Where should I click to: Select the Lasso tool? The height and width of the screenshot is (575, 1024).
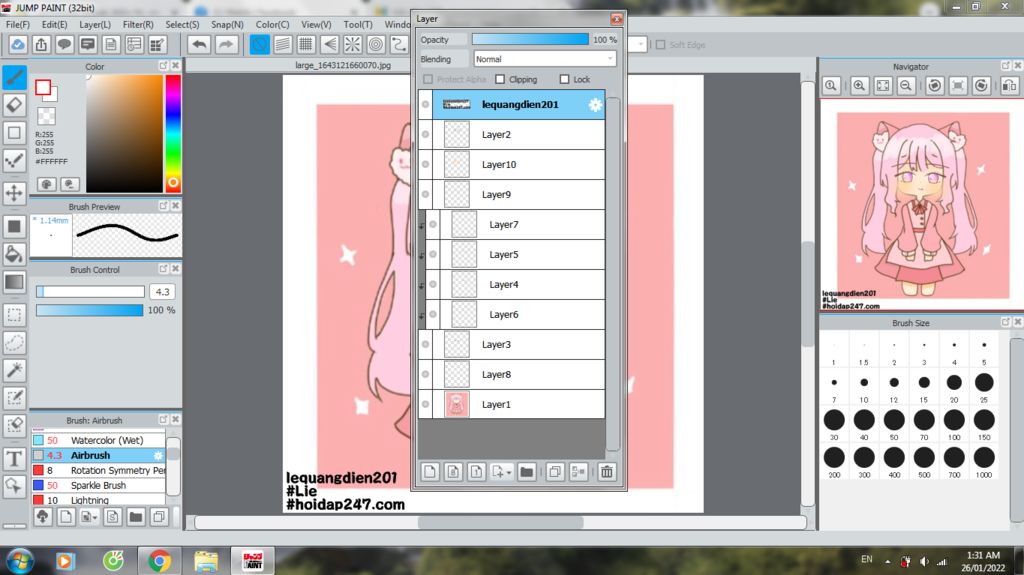point(14,342)
